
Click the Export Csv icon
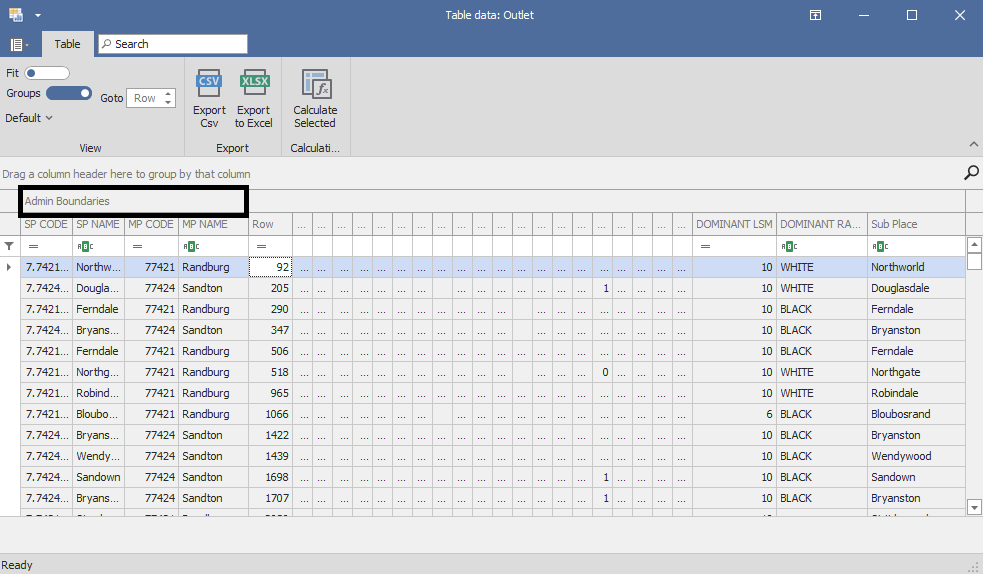point(209,85)
